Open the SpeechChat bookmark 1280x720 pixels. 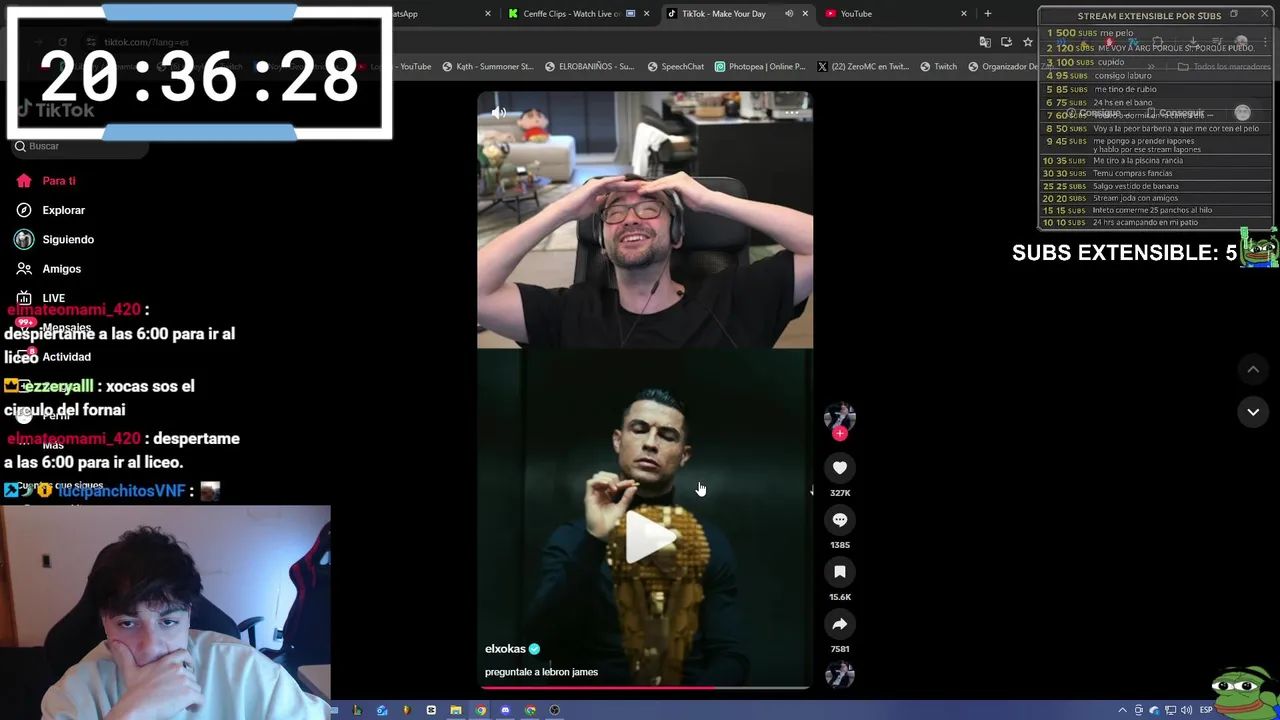pyautogui.click(x=676, y=67)
